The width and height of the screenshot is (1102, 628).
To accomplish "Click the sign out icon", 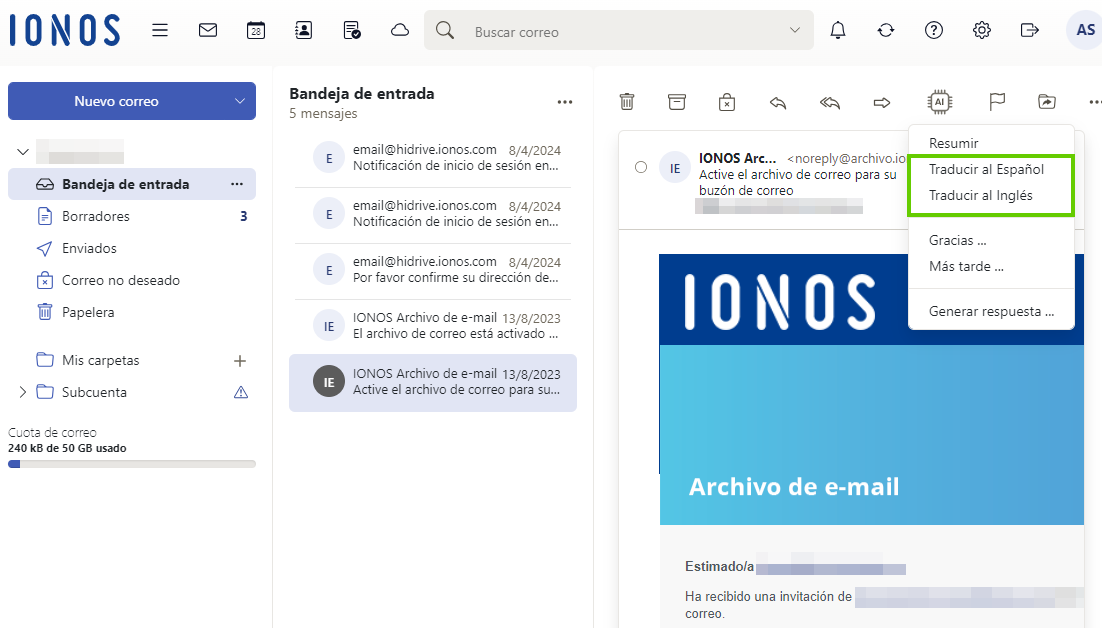I will point(1030,30).
